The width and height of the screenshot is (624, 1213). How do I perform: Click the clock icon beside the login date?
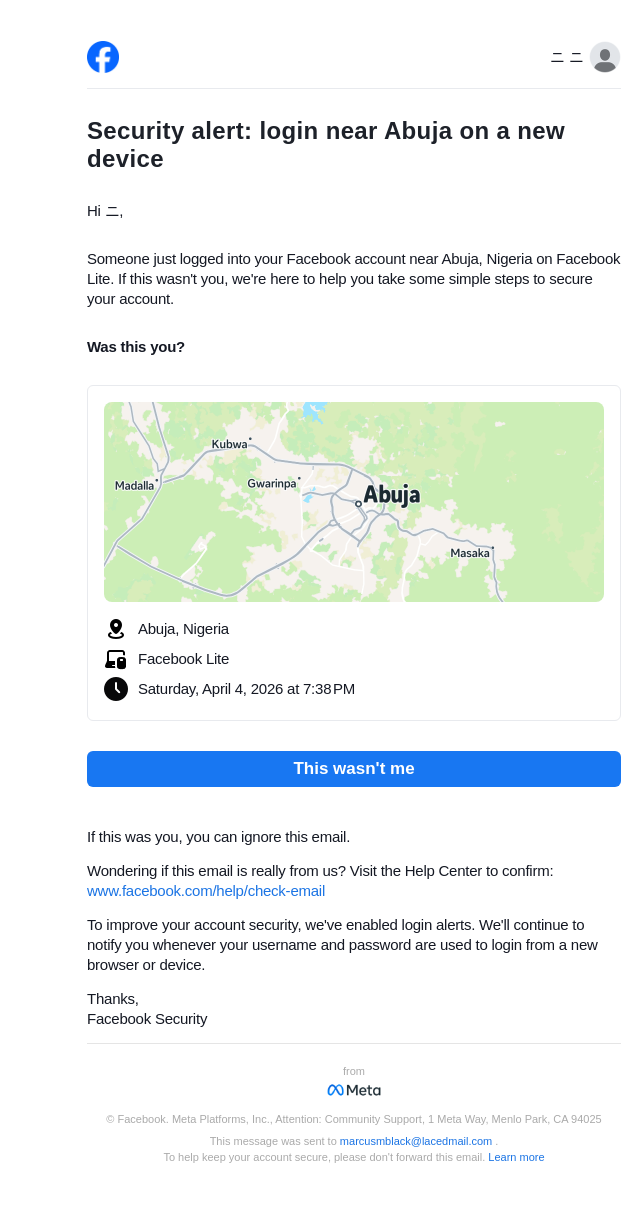(x=116, y=689)
